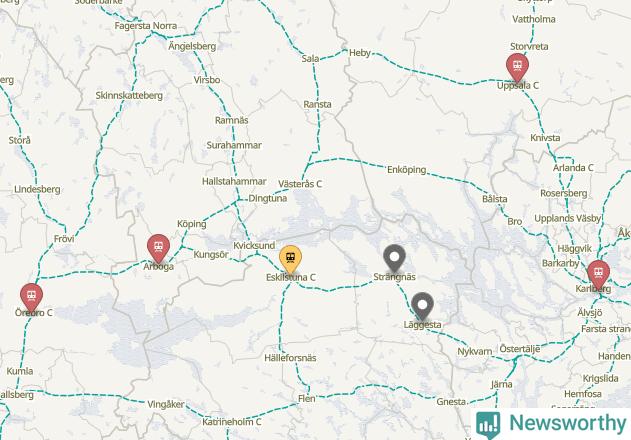Click the gray location pin at Läggesta
Screen dimensions: 631x440
click(x=422, y=305)
